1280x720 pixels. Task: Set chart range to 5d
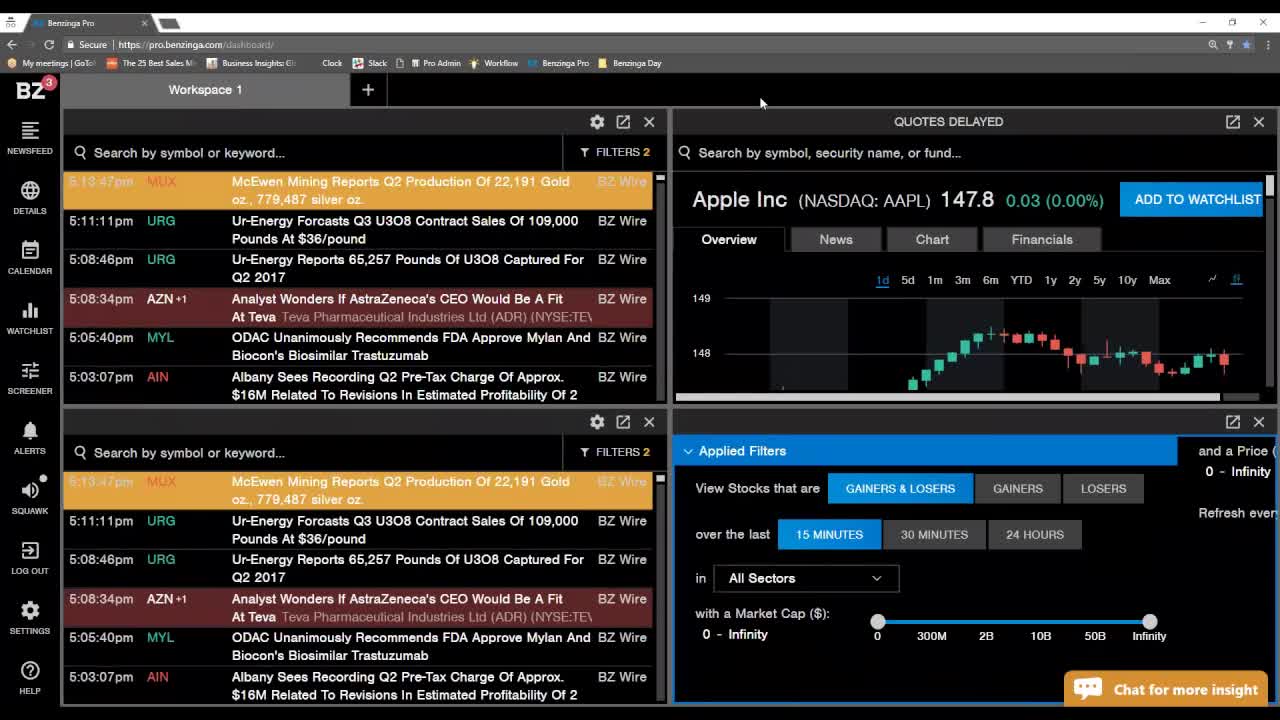(x=908, y=280)
